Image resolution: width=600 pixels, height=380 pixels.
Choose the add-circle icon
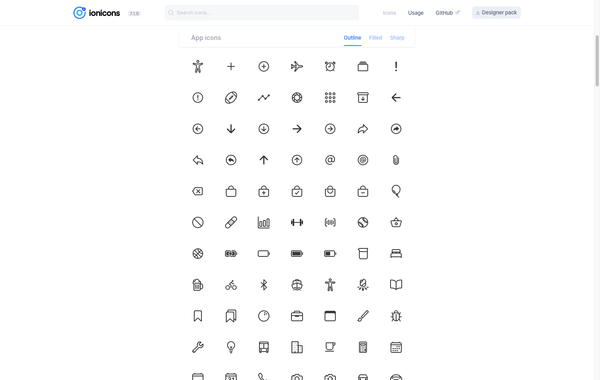(264, 66)
